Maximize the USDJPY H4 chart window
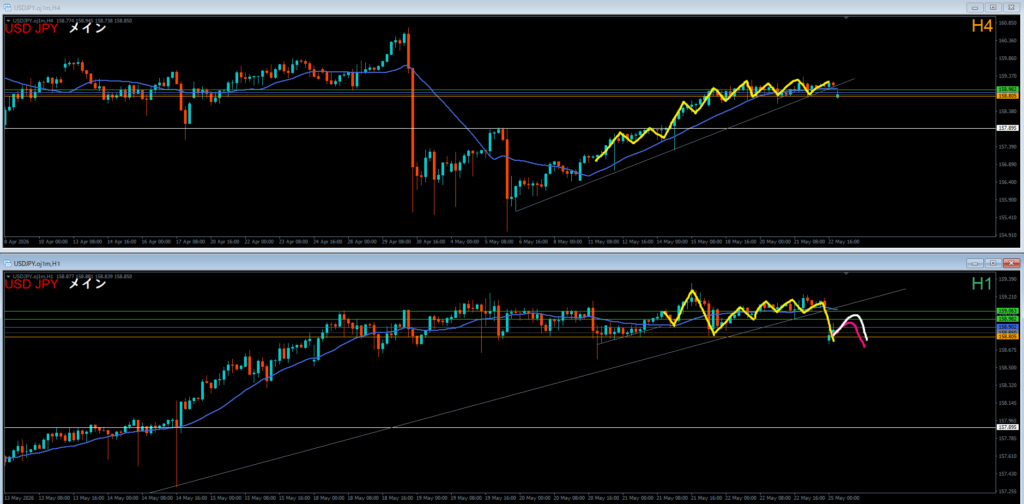The image size is (1024, 504). [993, 7]
